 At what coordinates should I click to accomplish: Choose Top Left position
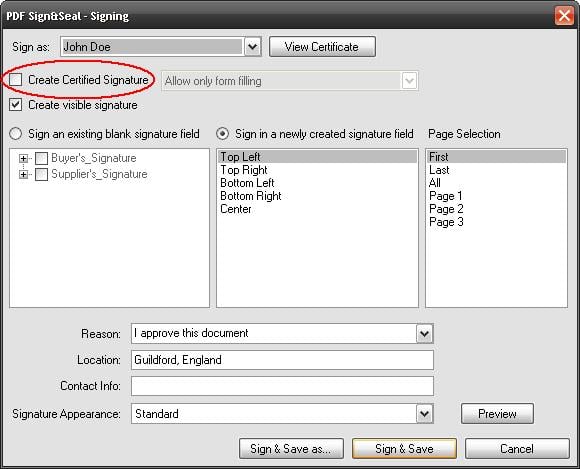pyautogui.click(x=317, y=157)
